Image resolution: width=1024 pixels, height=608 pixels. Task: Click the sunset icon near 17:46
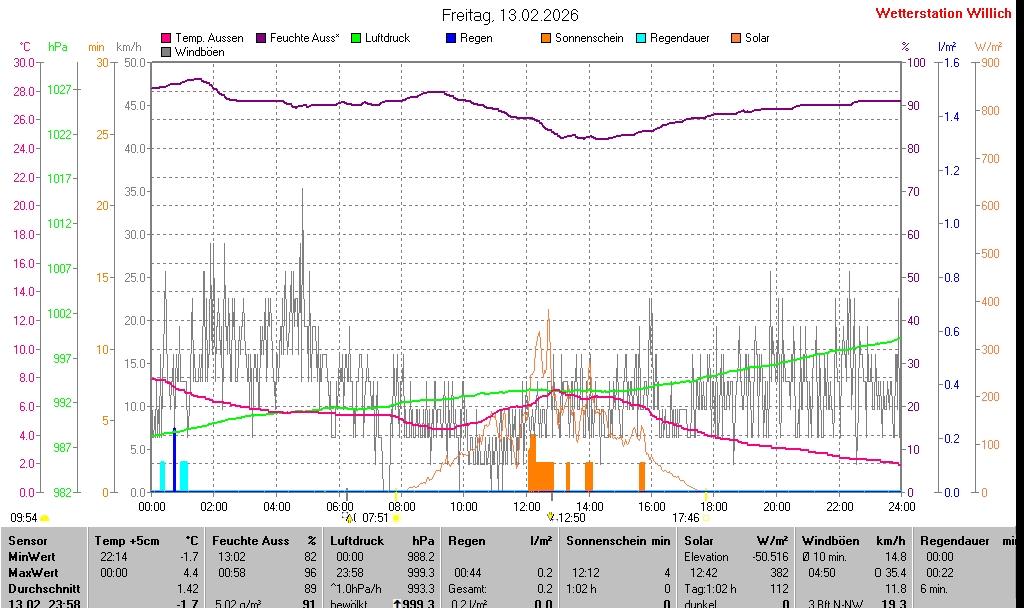pyautogui.click(x=708, y=518)
